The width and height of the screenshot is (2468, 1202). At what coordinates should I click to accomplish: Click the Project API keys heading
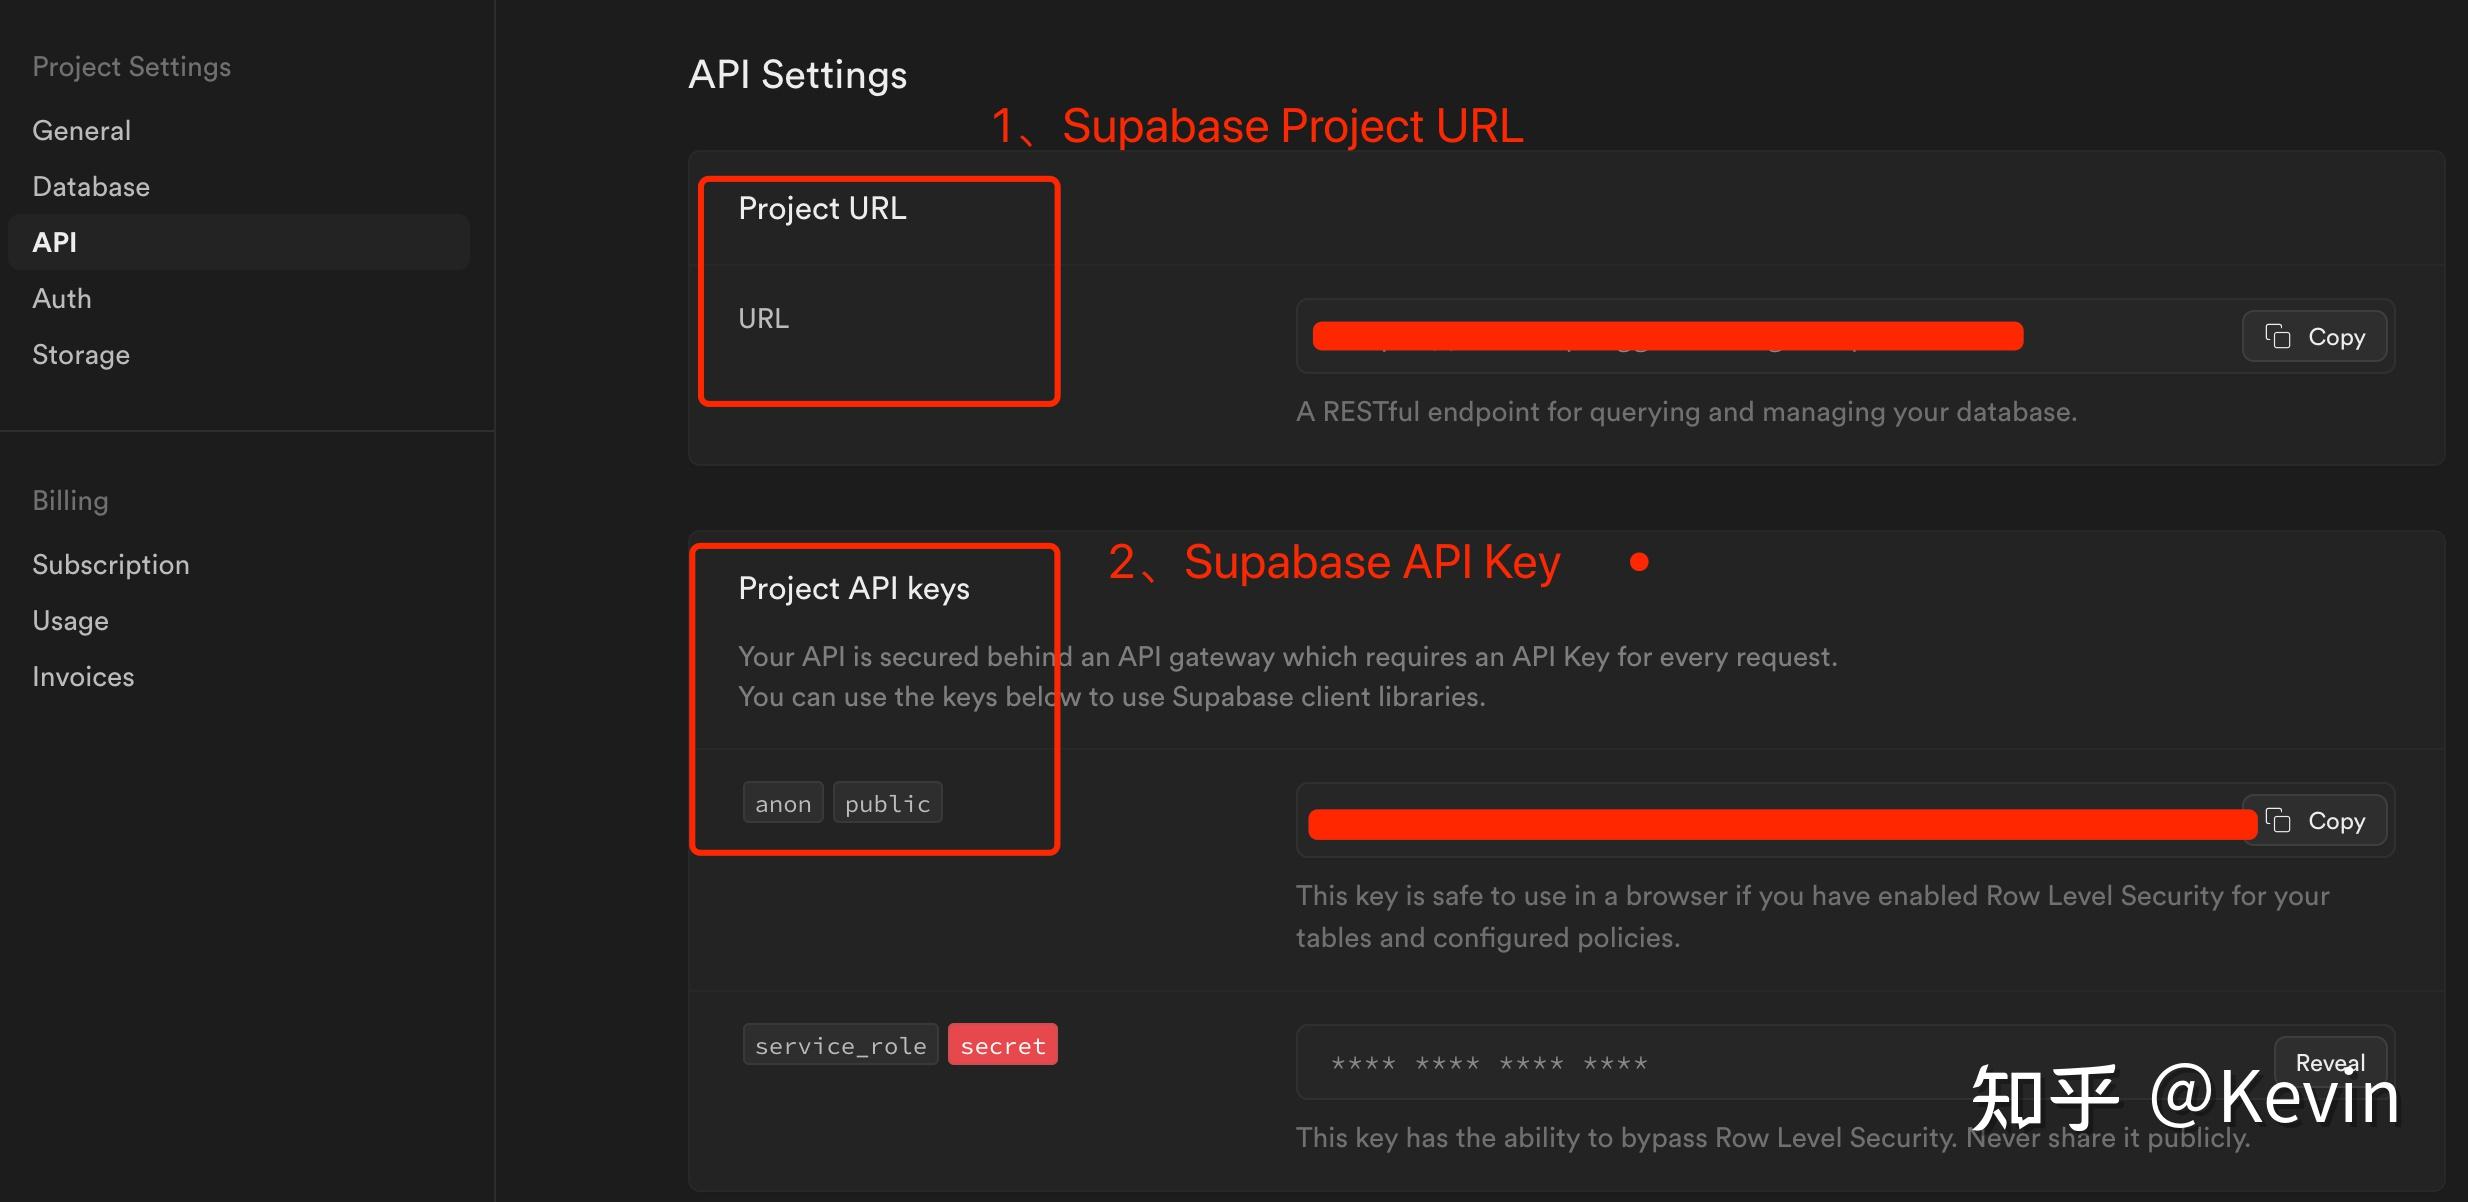[853, 589]
